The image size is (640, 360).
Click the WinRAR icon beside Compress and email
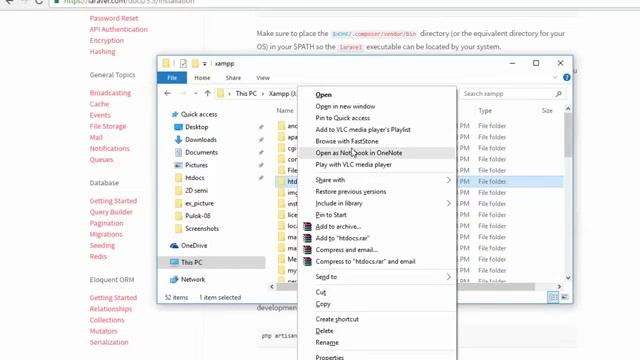coord(307,250)
